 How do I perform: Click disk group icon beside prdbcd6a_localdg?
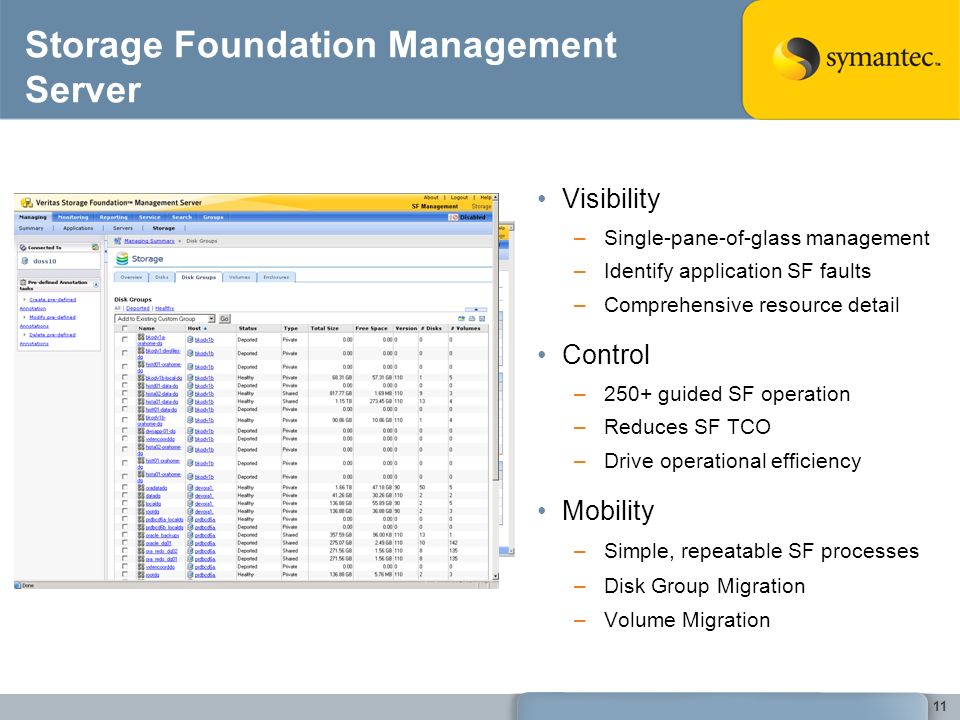click(x=141, y=519)
